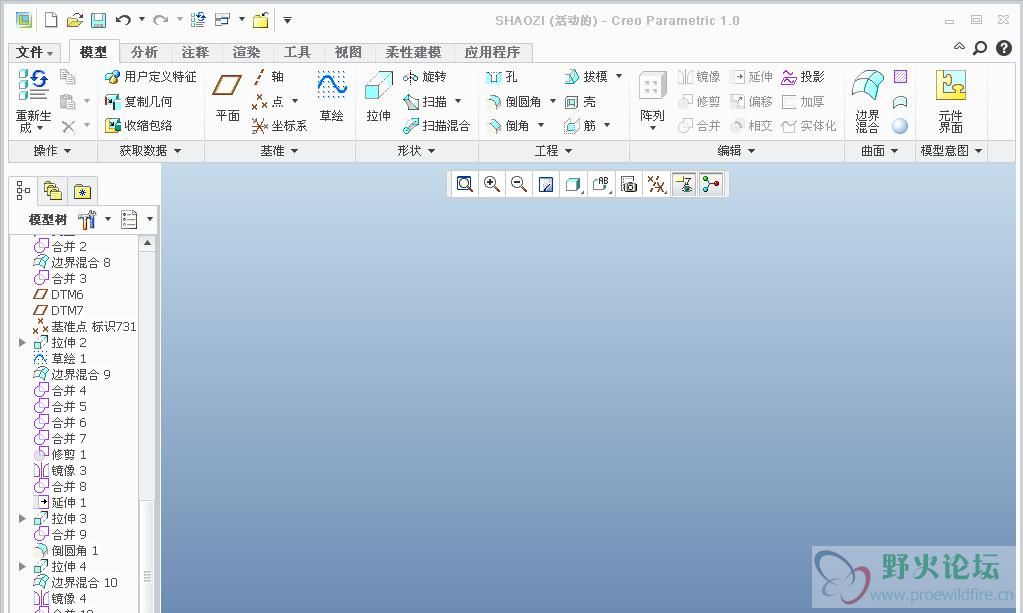Click the Chamfer (倒角) tool

point(508,125)
